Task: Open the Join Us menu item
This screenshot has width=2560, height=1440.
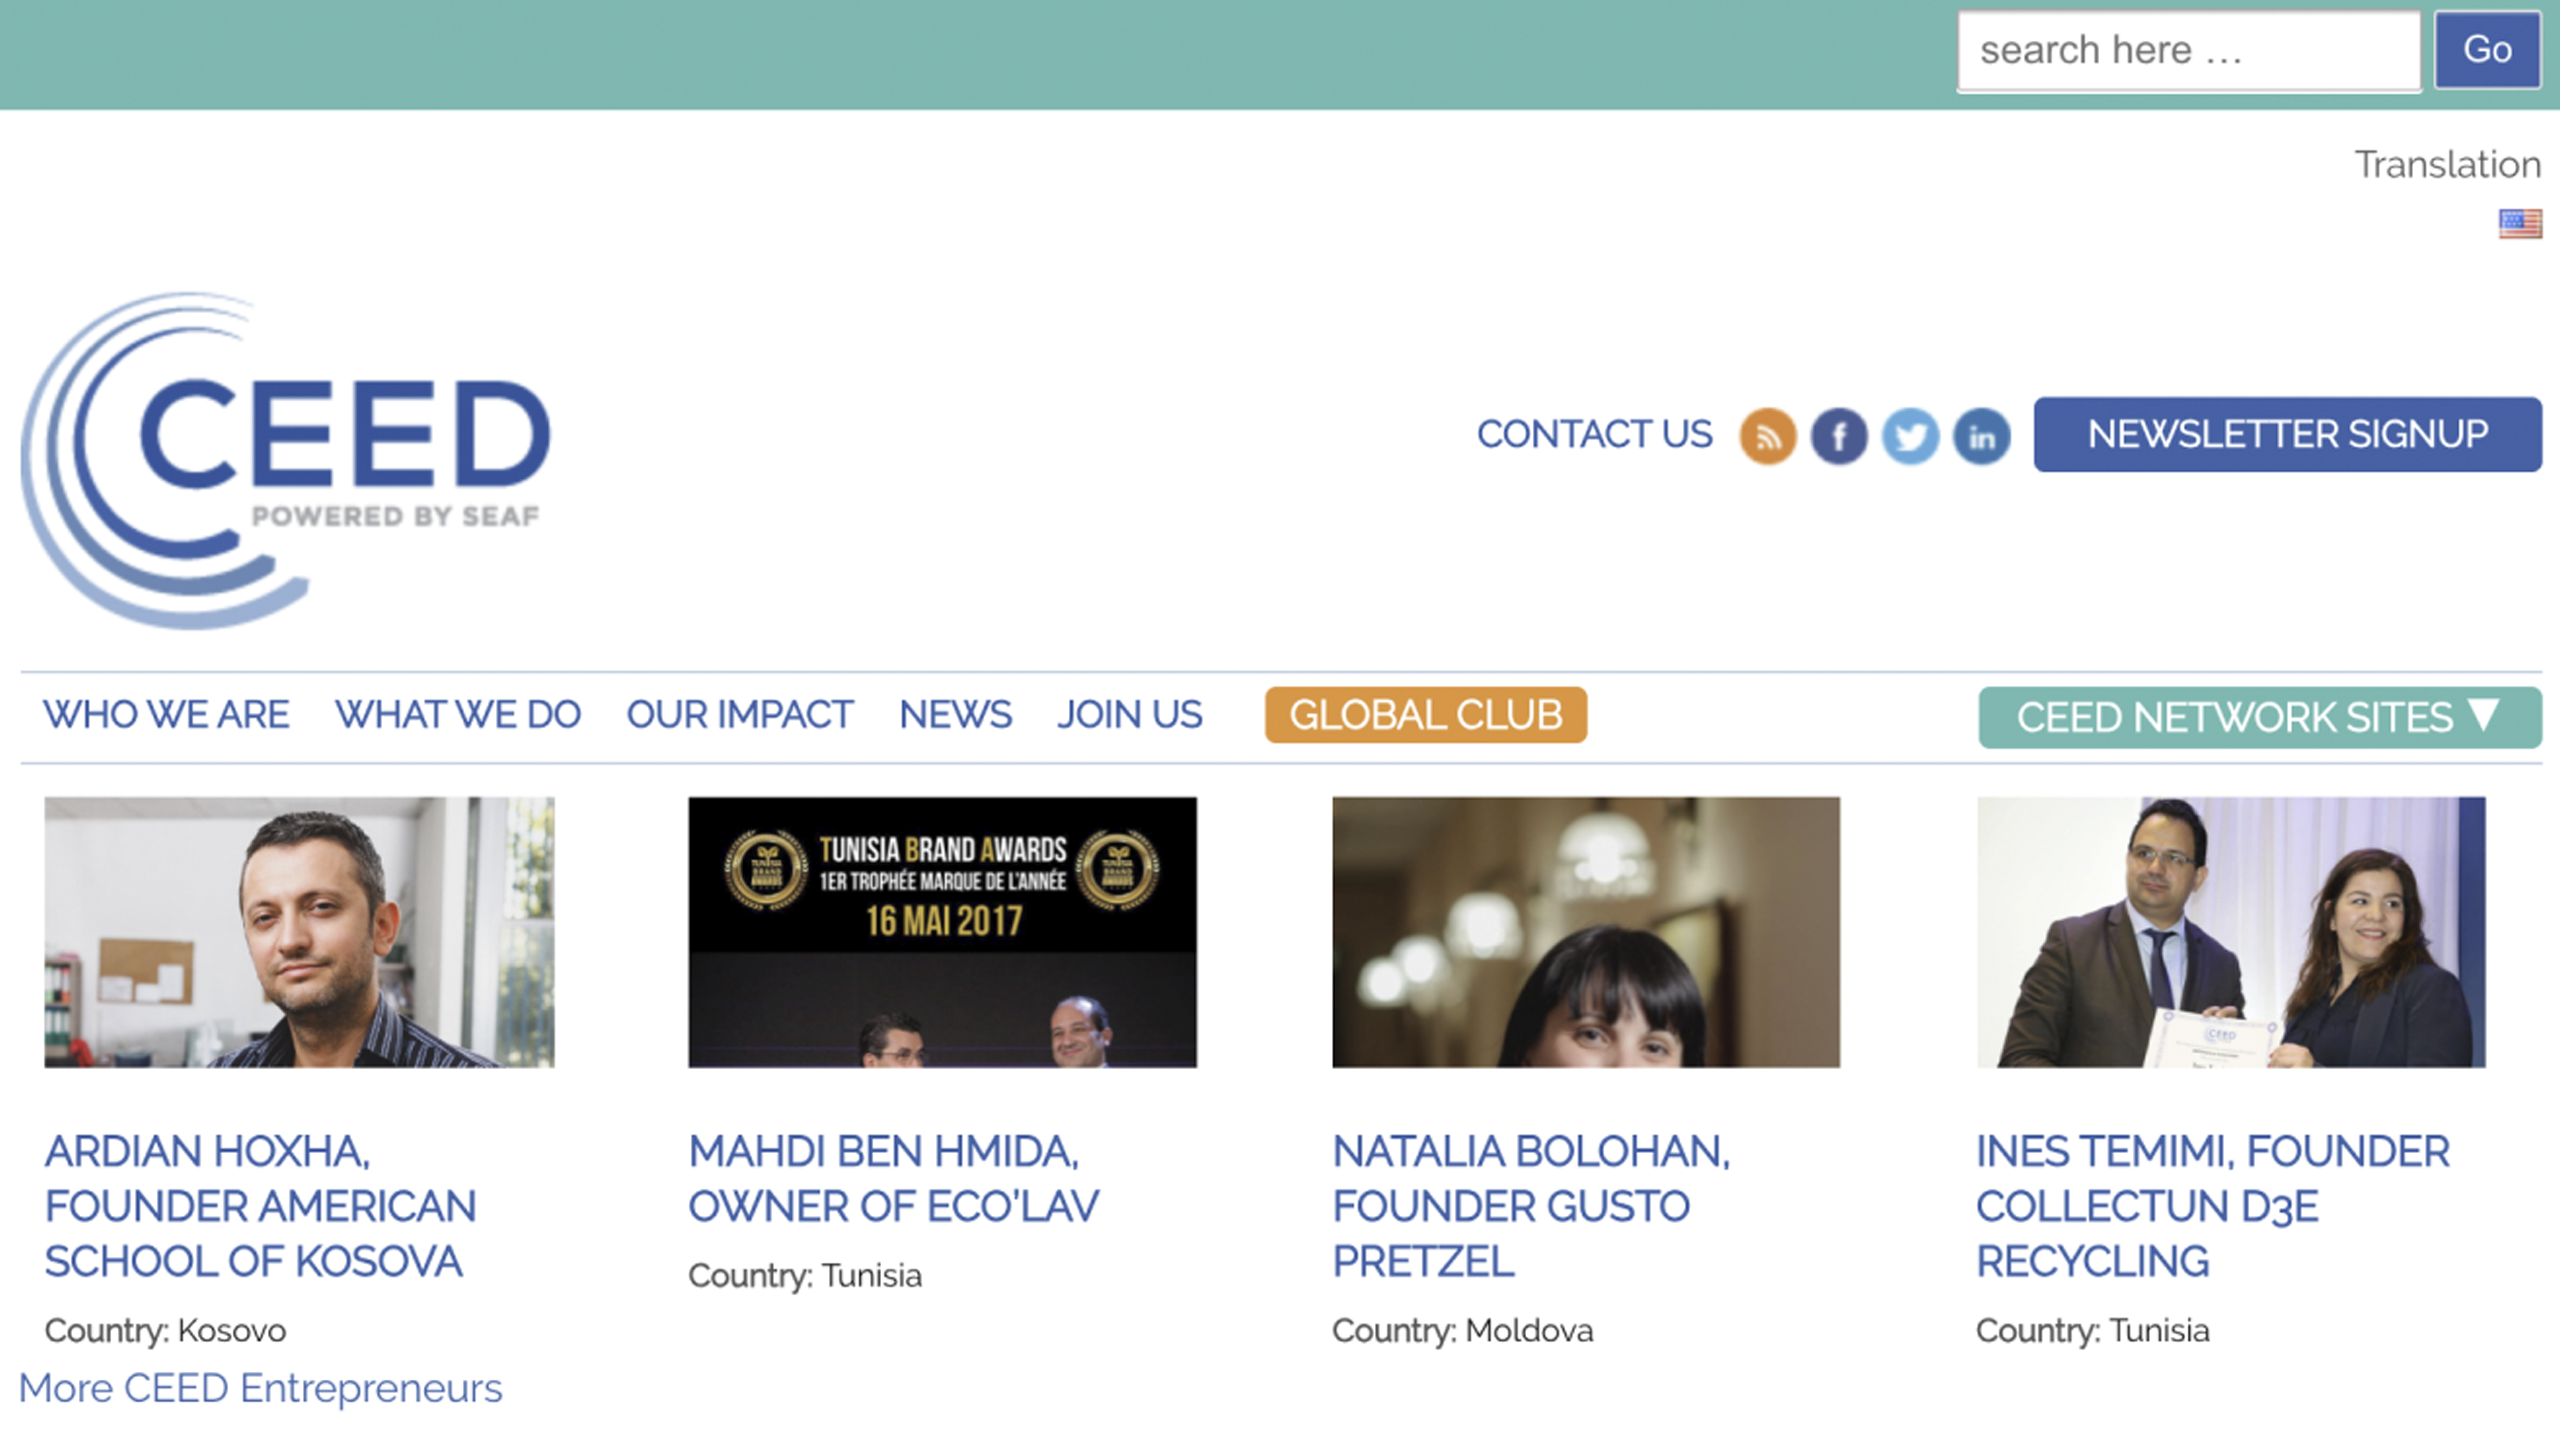Action: pos(1130,714)
